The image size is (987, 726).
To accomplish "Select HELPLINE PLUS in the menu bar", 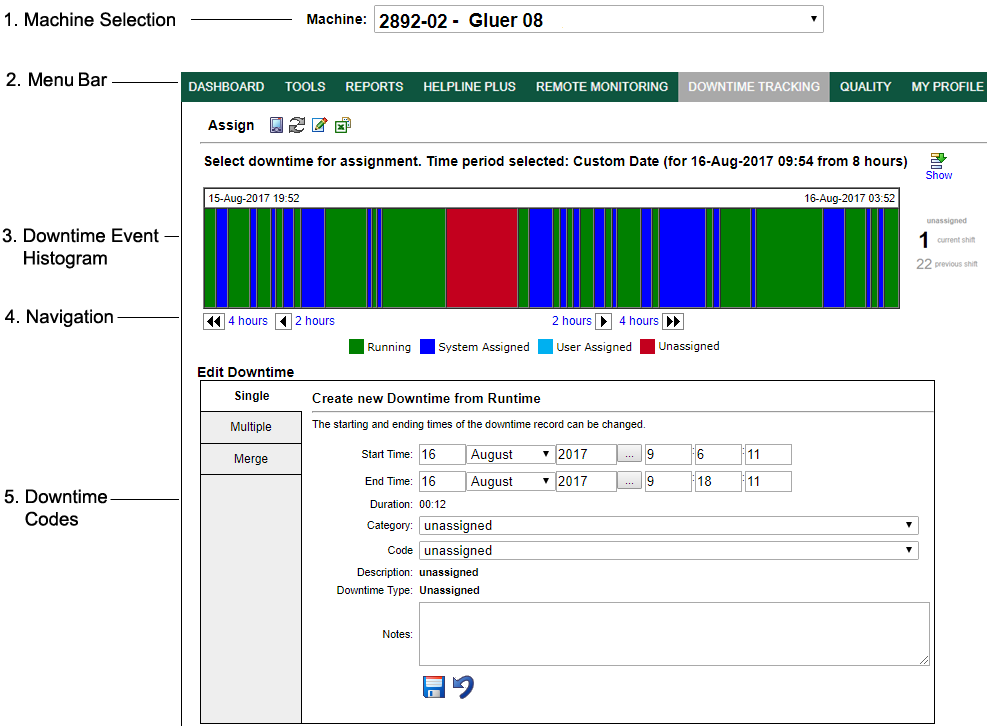I will tap(469, 87).
